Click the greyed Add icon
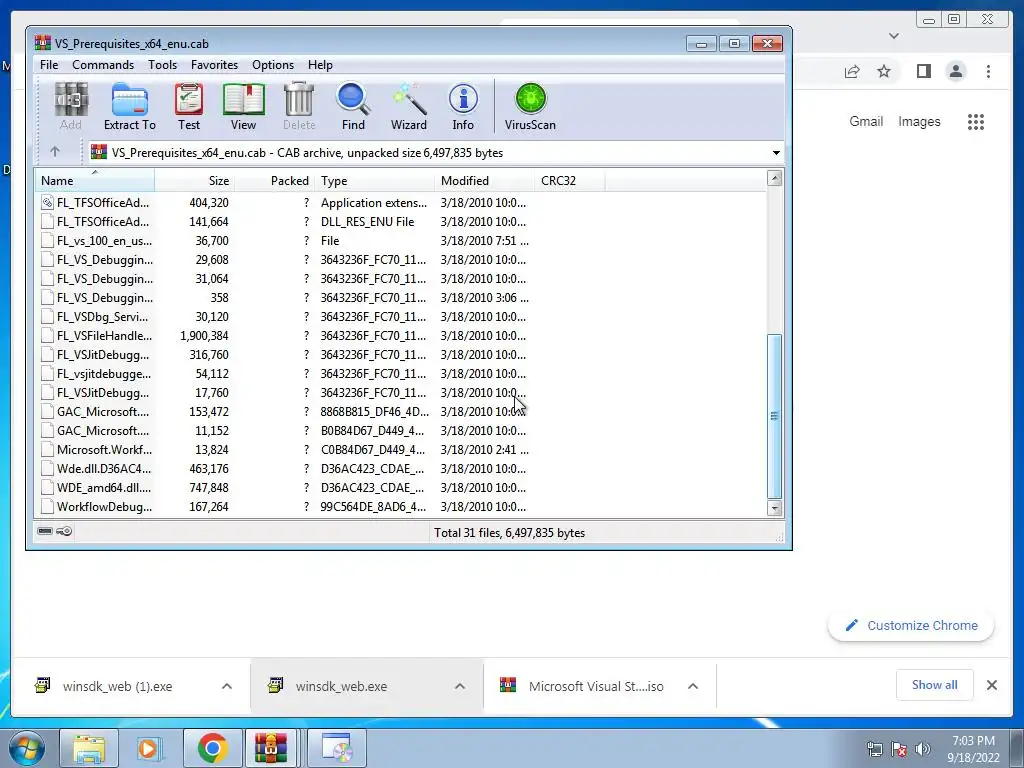 pyautogui.click(x=71, y=106)
